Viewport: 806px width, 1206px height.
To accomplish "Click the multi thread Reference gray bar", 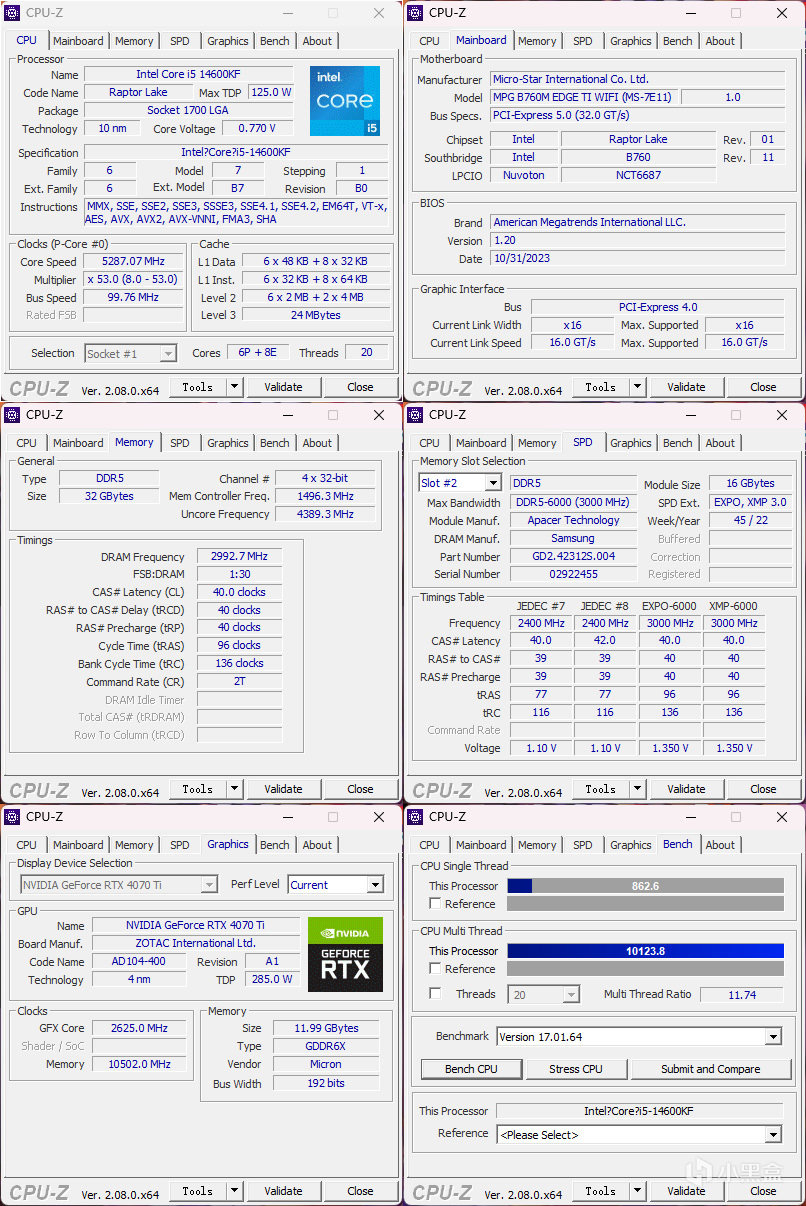I will (645, 969).
